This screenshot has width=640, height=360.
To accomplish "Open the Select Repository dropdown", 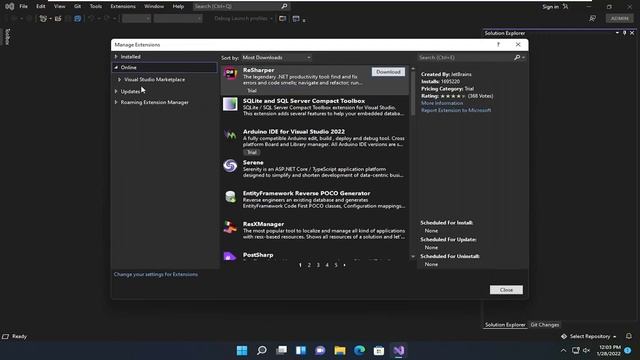I will [589, 336].
